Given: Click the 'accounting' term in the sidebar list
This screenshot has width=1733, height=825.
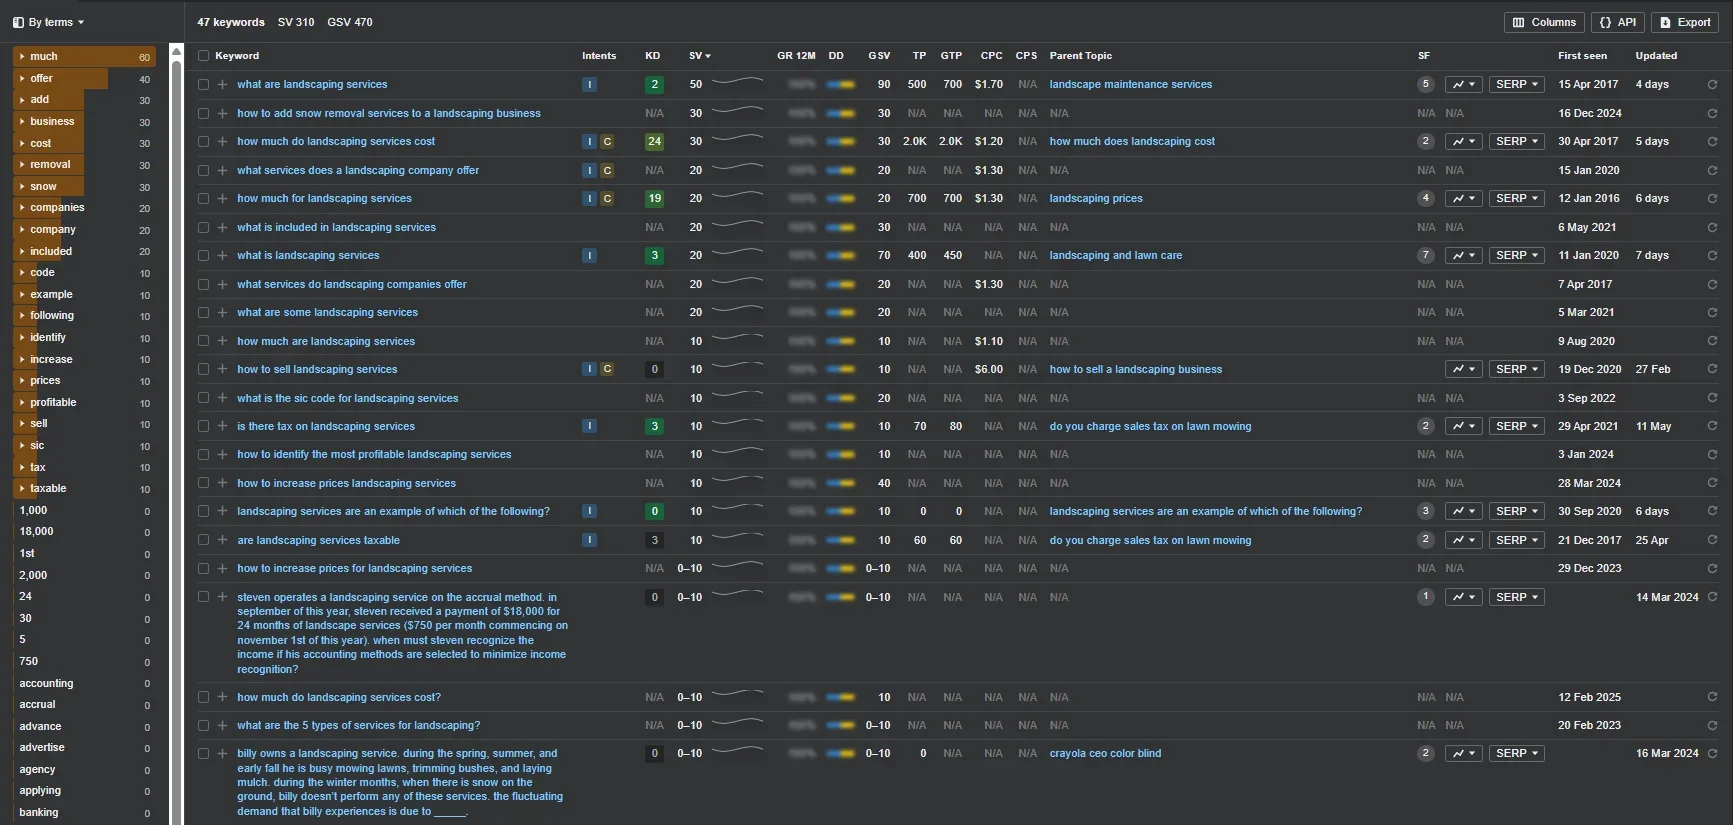Looking at the screenshot, I should coord(46,684).
